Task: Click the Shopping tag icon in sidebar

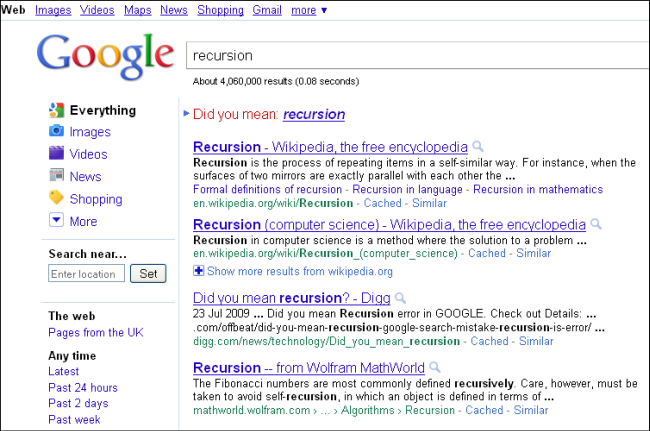Action: click(x=56, y=199)
